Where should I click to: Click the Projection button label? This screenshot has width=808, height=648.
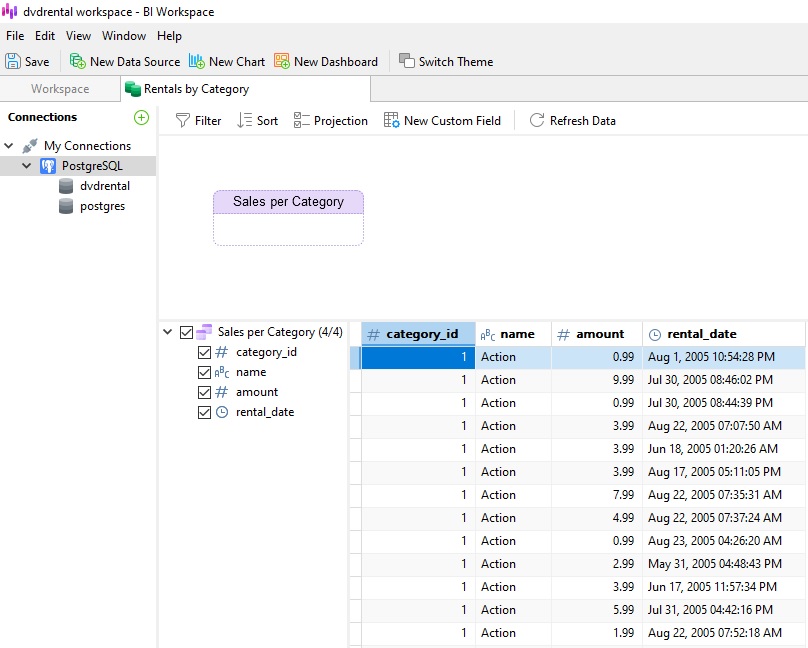point(341,121)
